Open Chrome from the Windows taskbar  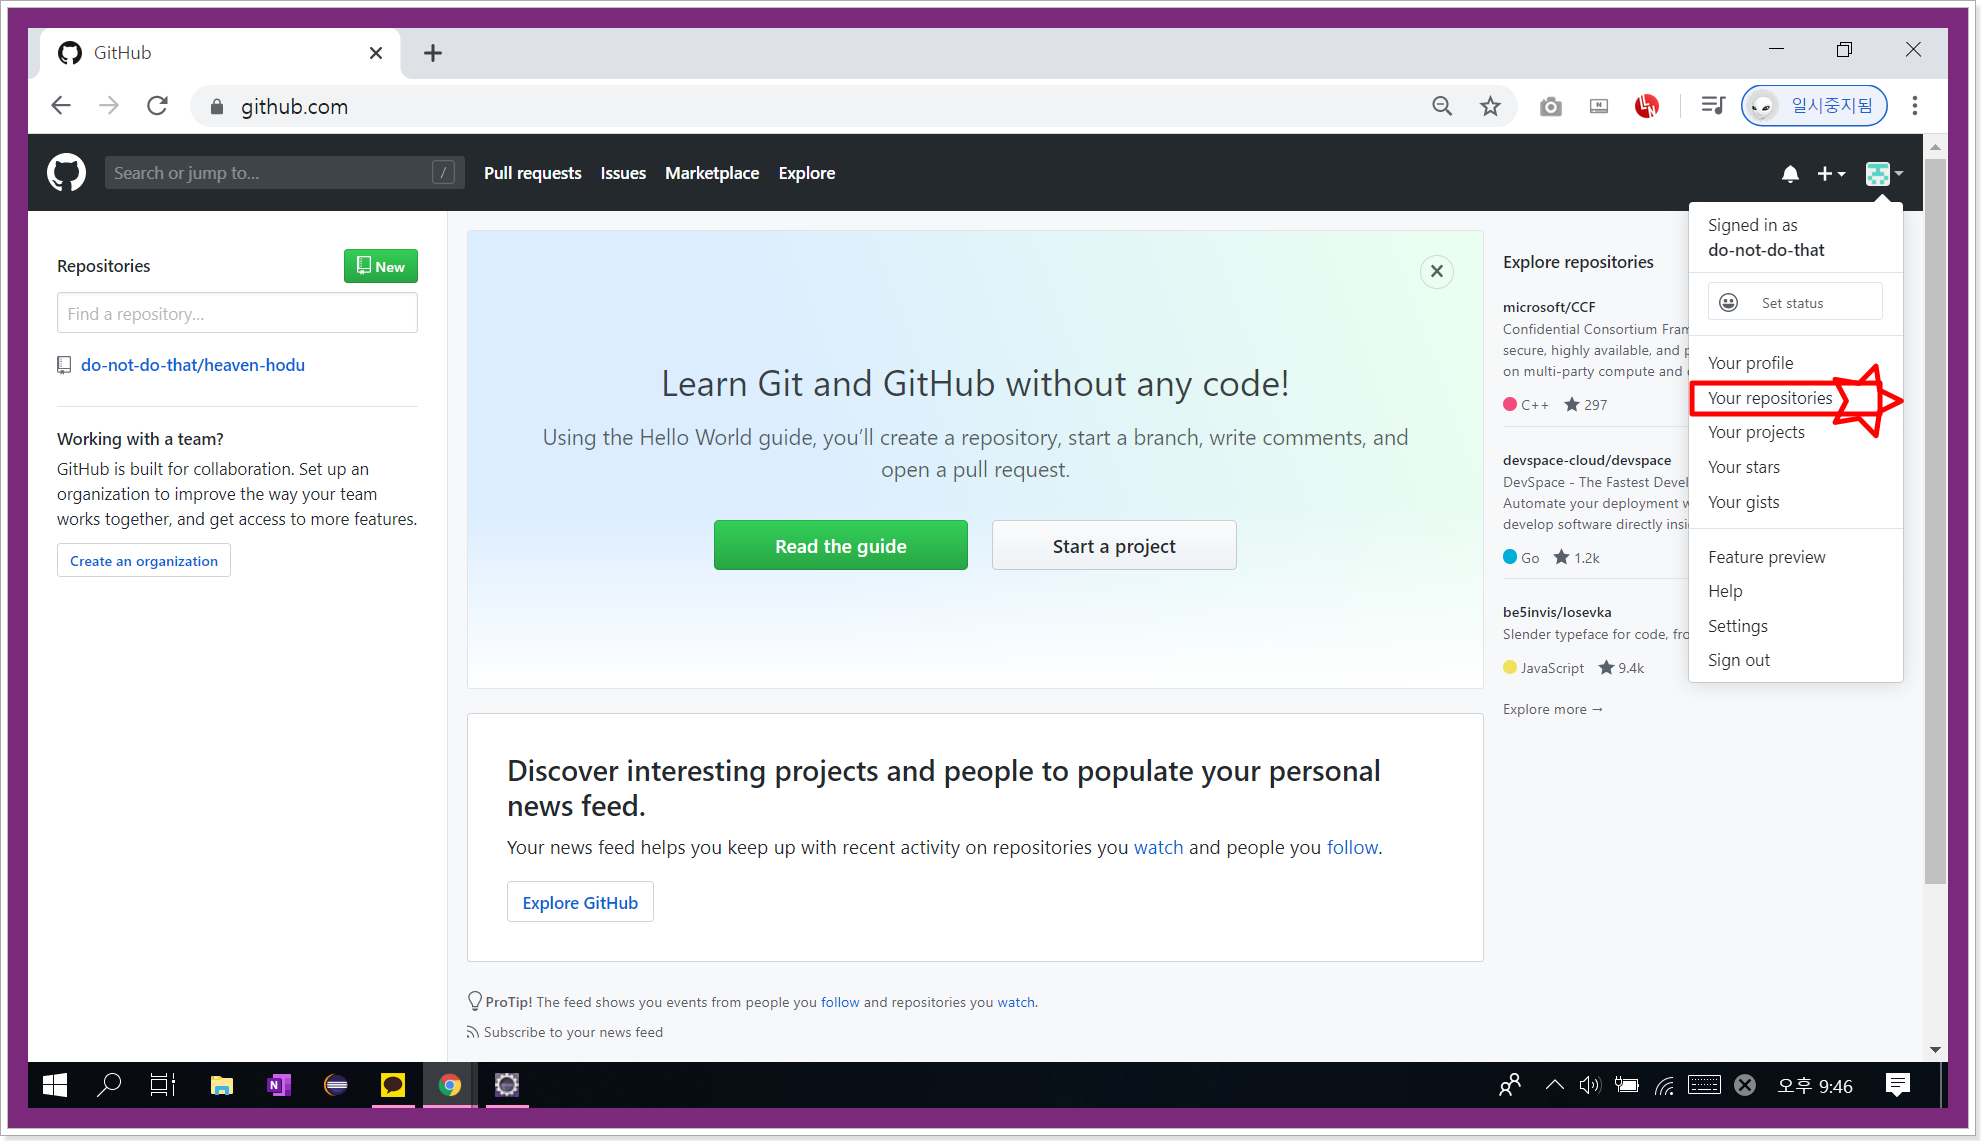click(x=450, y=1085)
